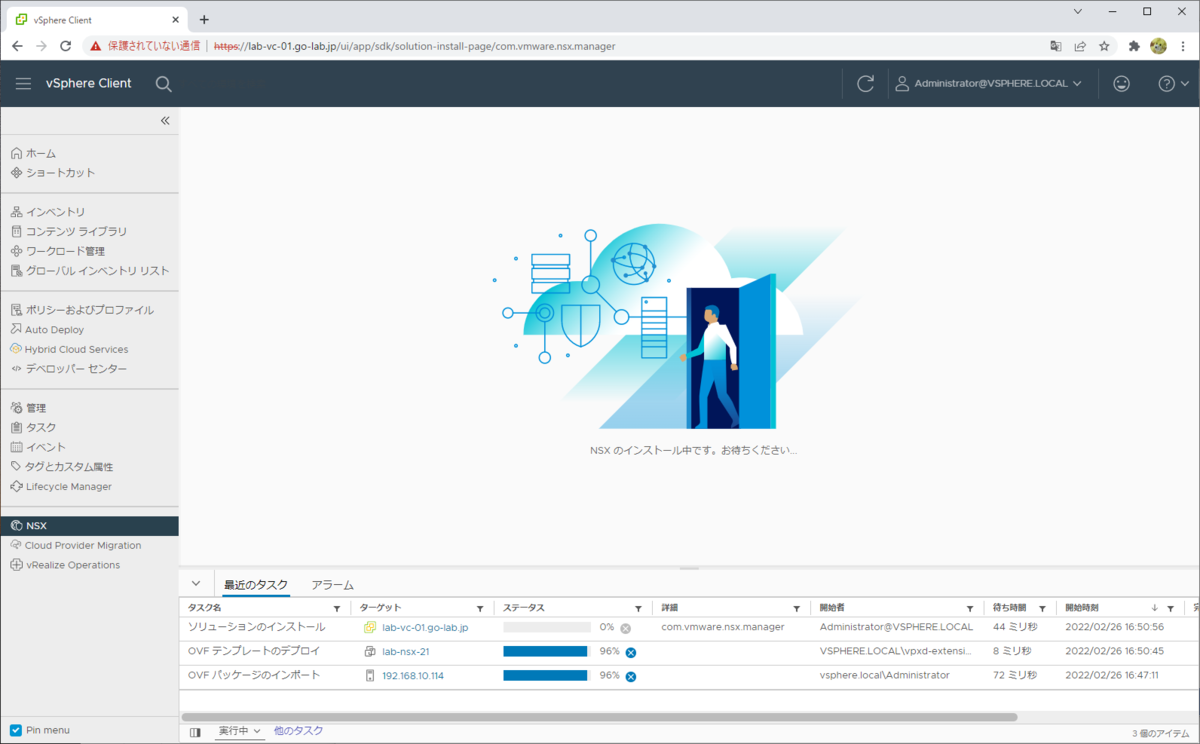Viewport: 1200px width, 744px height.
Task: Click OVF テンプレートのデプロイ progress bar
Action: pos(547,651)
